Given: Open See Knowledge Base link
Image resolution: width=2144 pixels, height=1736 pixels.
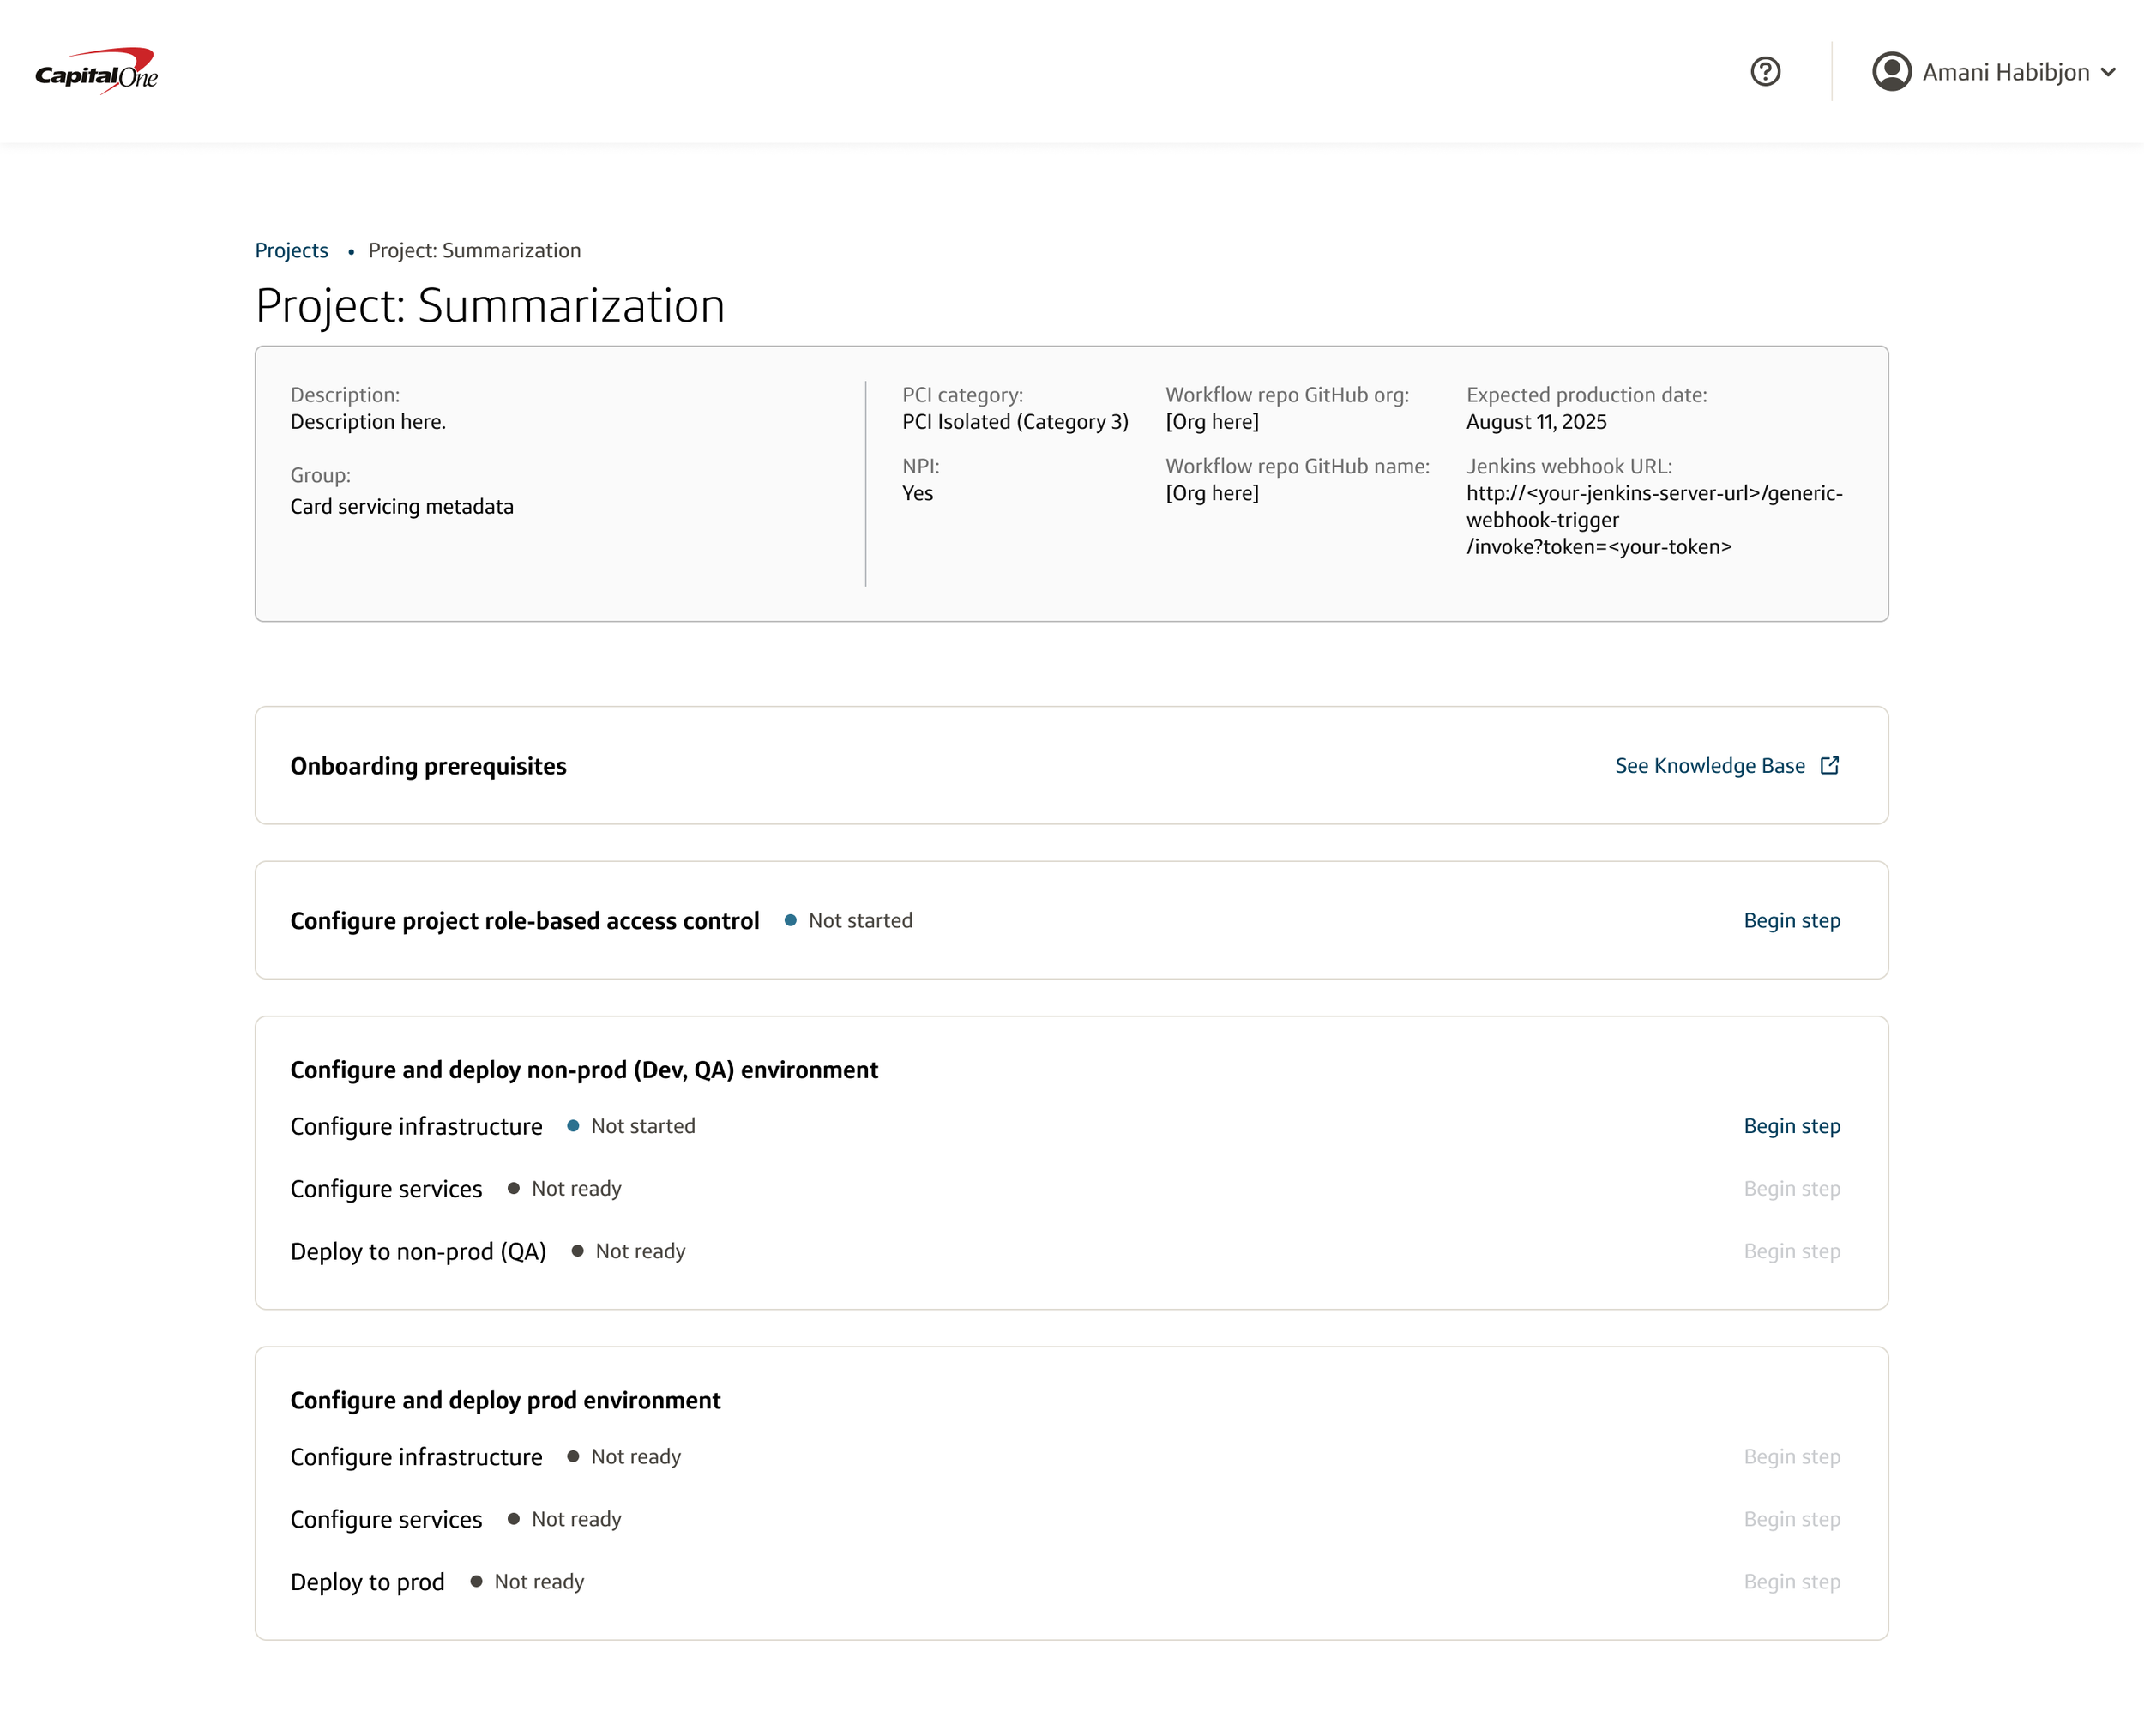Looking at the screenshot, I should click(1709, 765).
